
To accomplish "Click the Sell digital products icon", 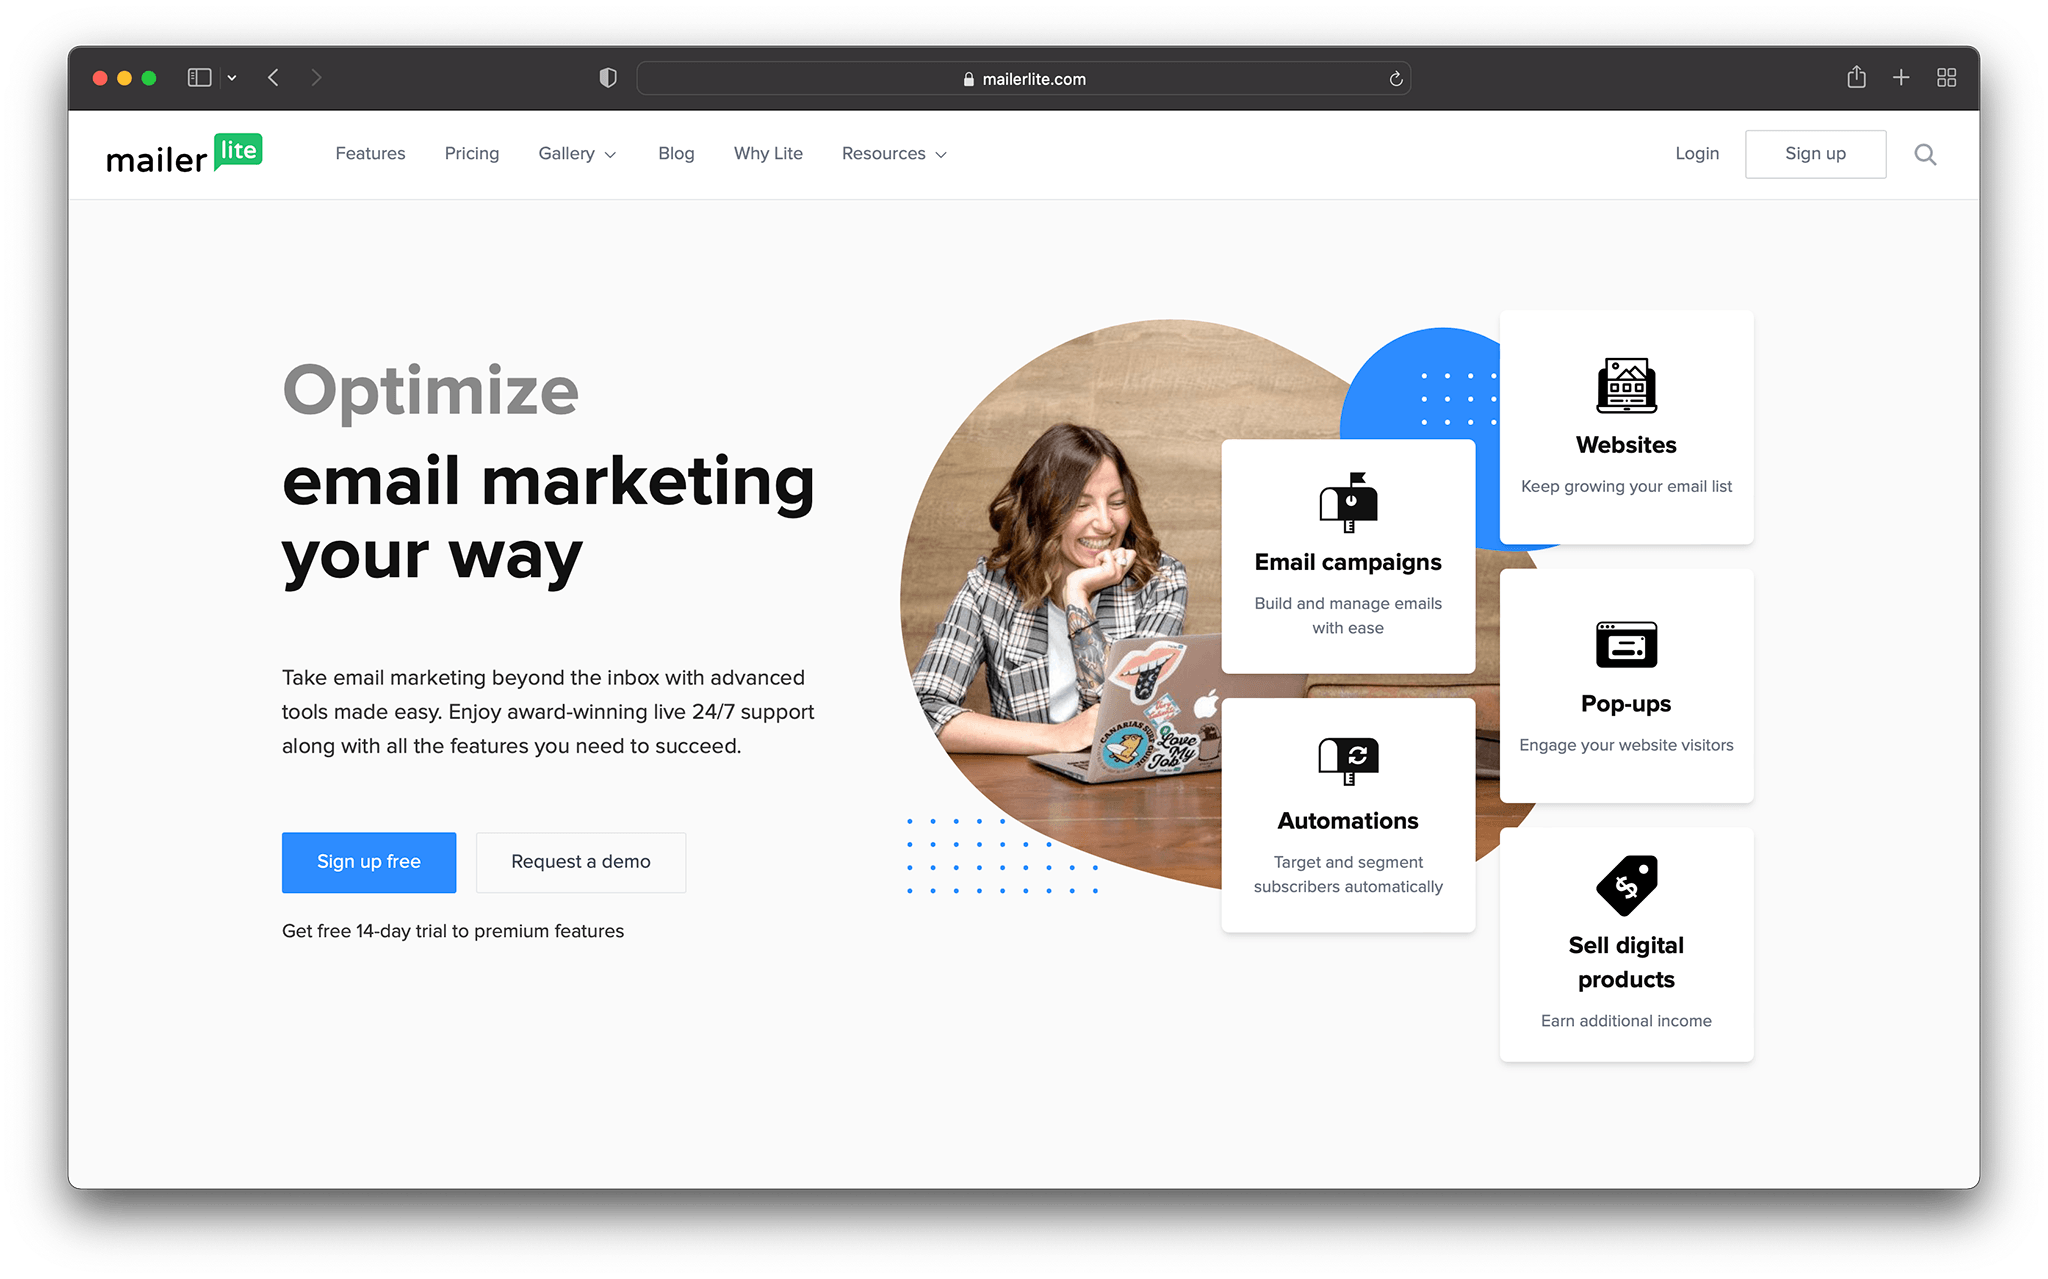I will [1622, 884].
